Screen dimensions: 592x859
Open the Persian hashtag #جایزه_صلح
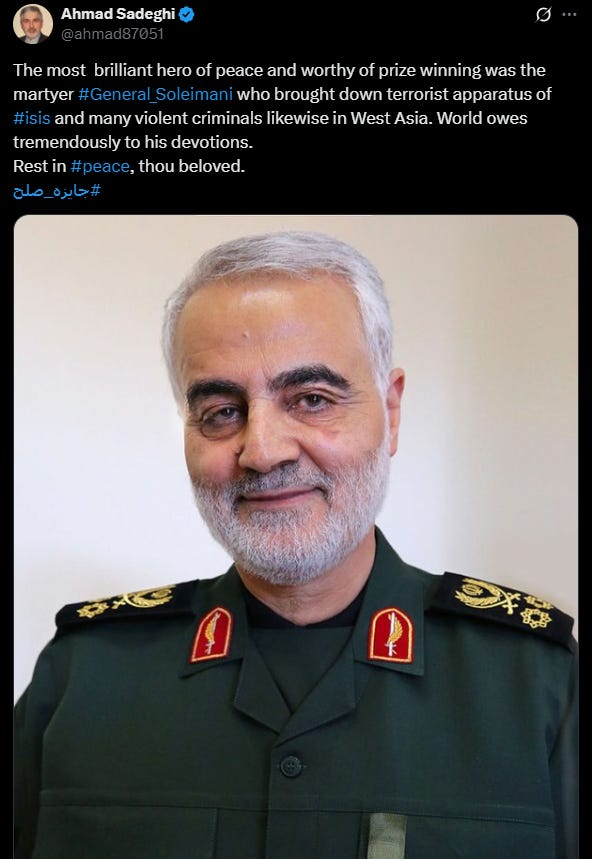pyautogui.click(x=57, y=191)
